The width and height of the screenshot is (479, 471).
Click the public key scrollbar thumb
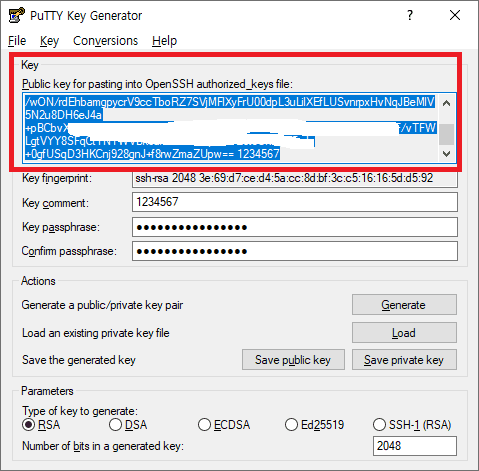[x=446, y=134]
